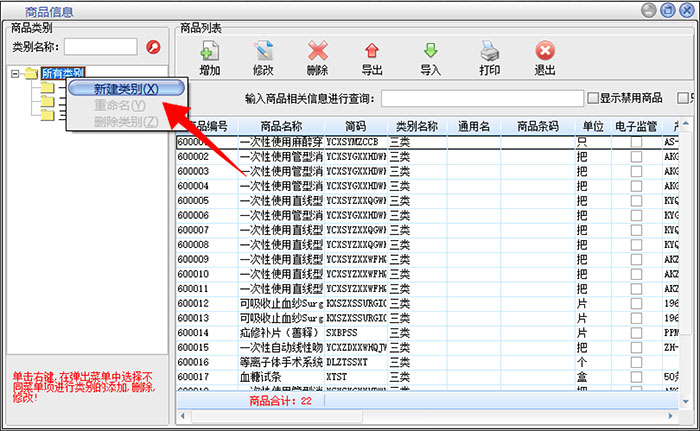700x431 pixels.
Task: Click the red search icon beside 类别名称
Action: pyautogui.click(x=153, y=46)
